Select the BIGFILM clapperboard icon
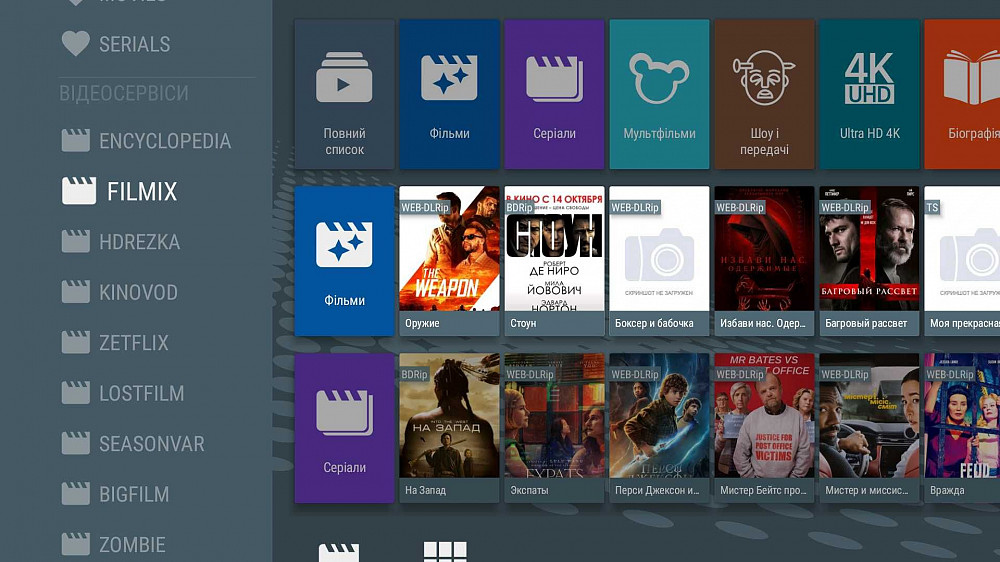 [75, 493]
